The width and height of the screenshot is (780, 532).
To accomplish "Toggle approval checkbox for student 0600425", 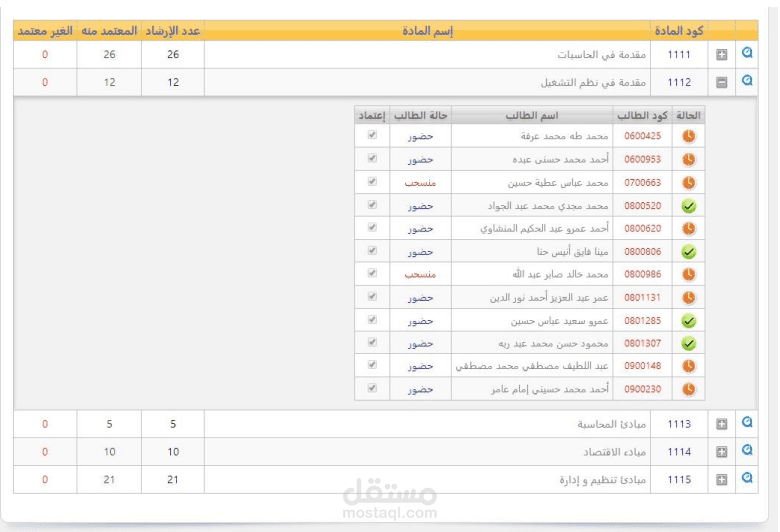I will pos(372,134).
